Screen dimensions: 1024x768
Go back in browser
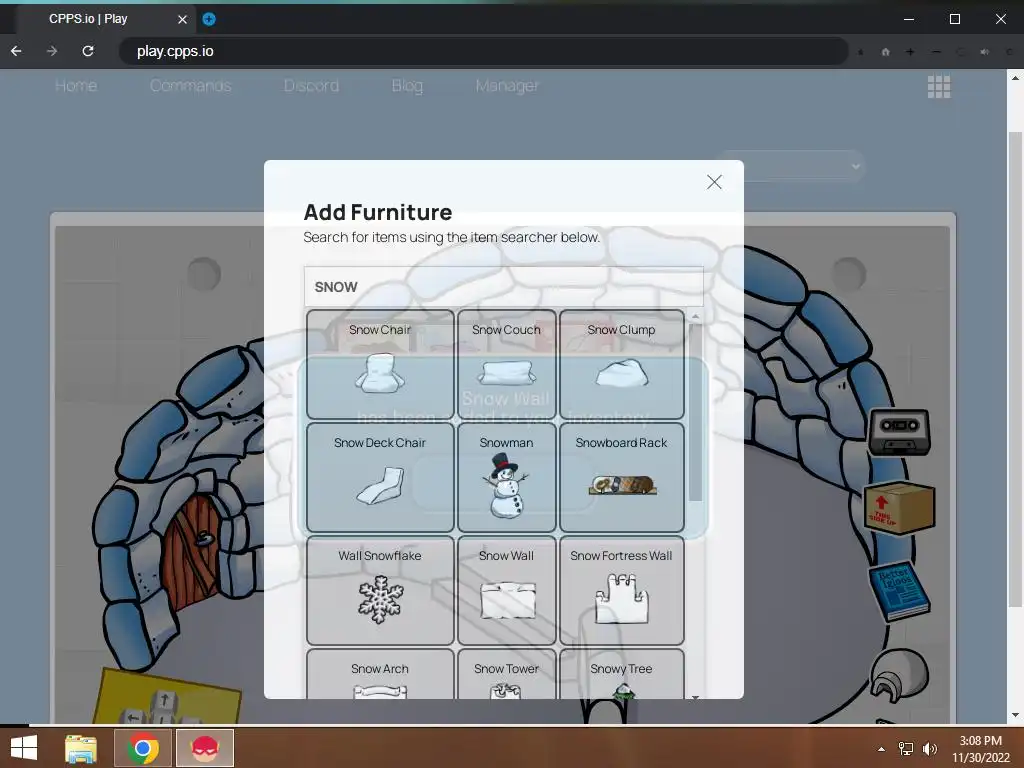click(16, 51)
